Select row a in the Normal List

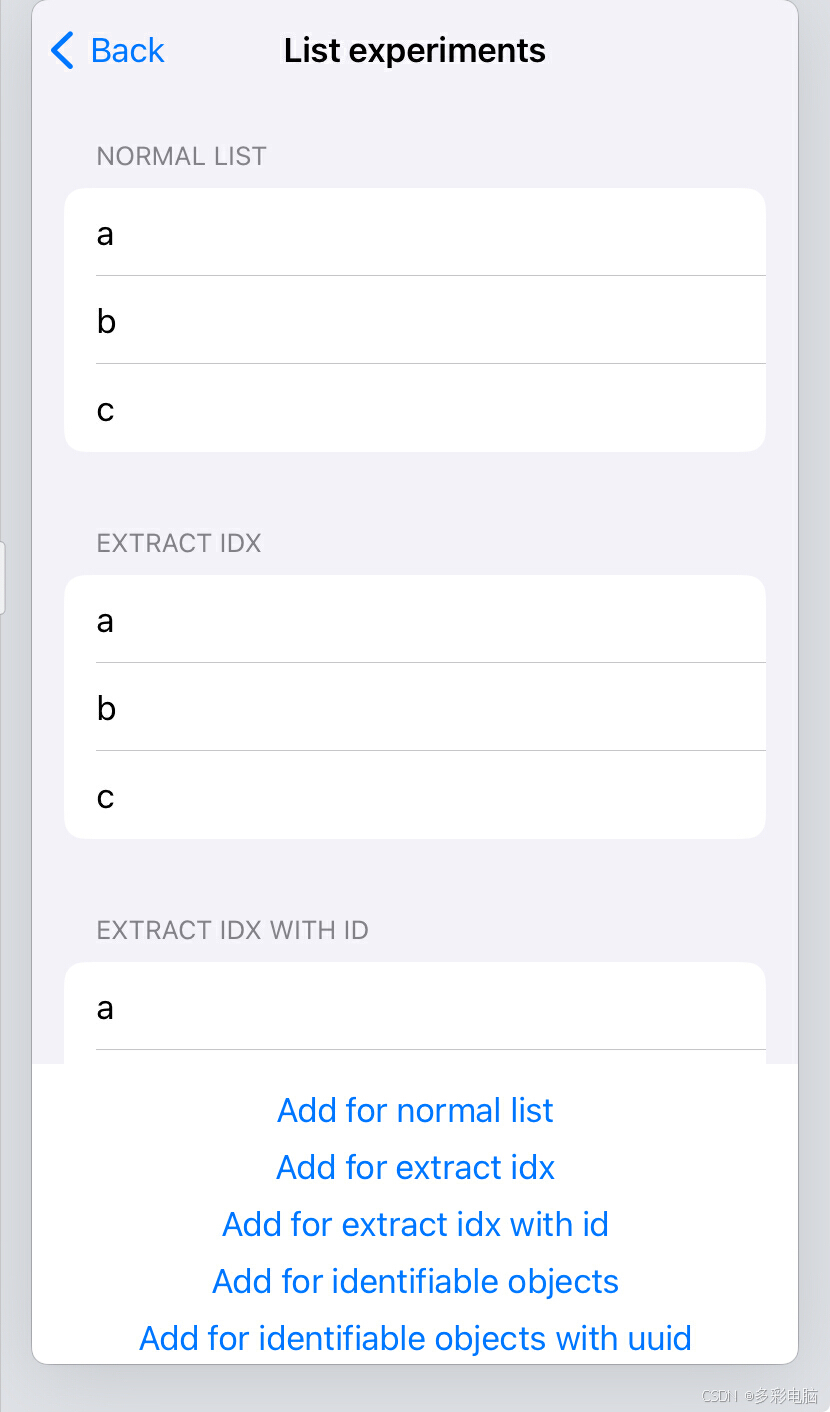tap(414, 233)
